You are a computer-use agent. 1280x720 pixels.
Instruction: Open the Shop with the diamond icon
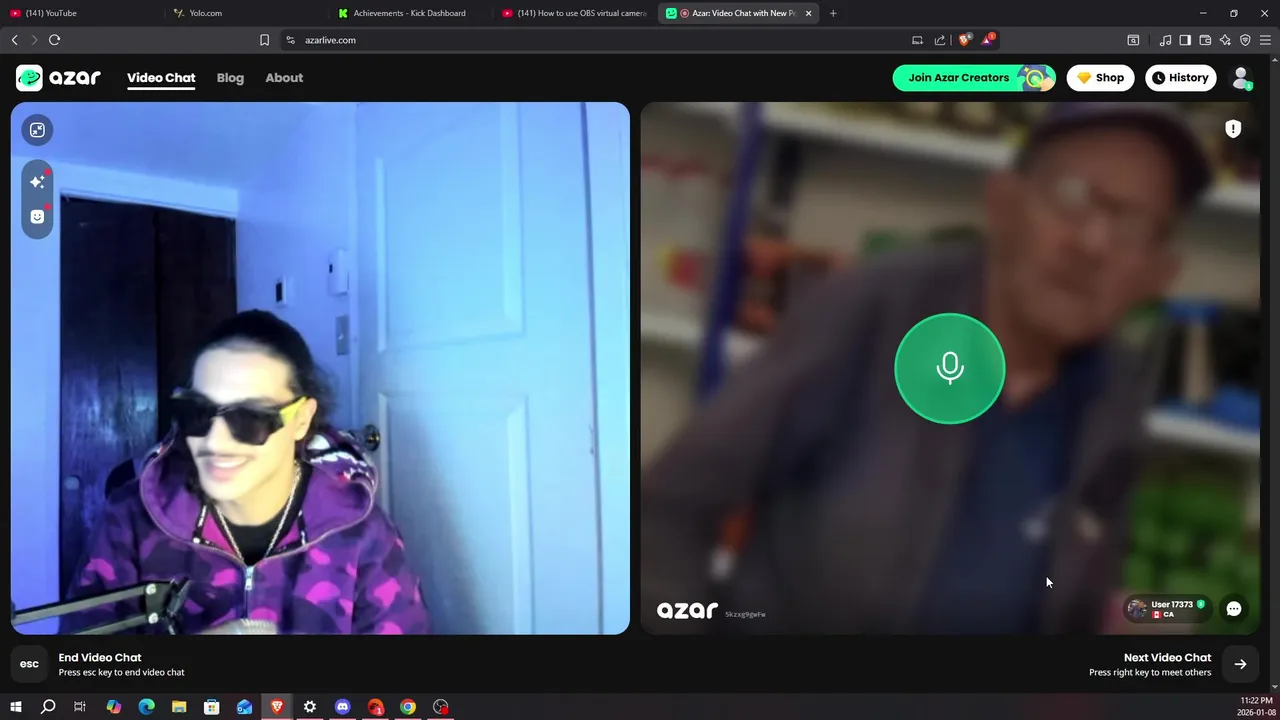[x=1100, y=78]
